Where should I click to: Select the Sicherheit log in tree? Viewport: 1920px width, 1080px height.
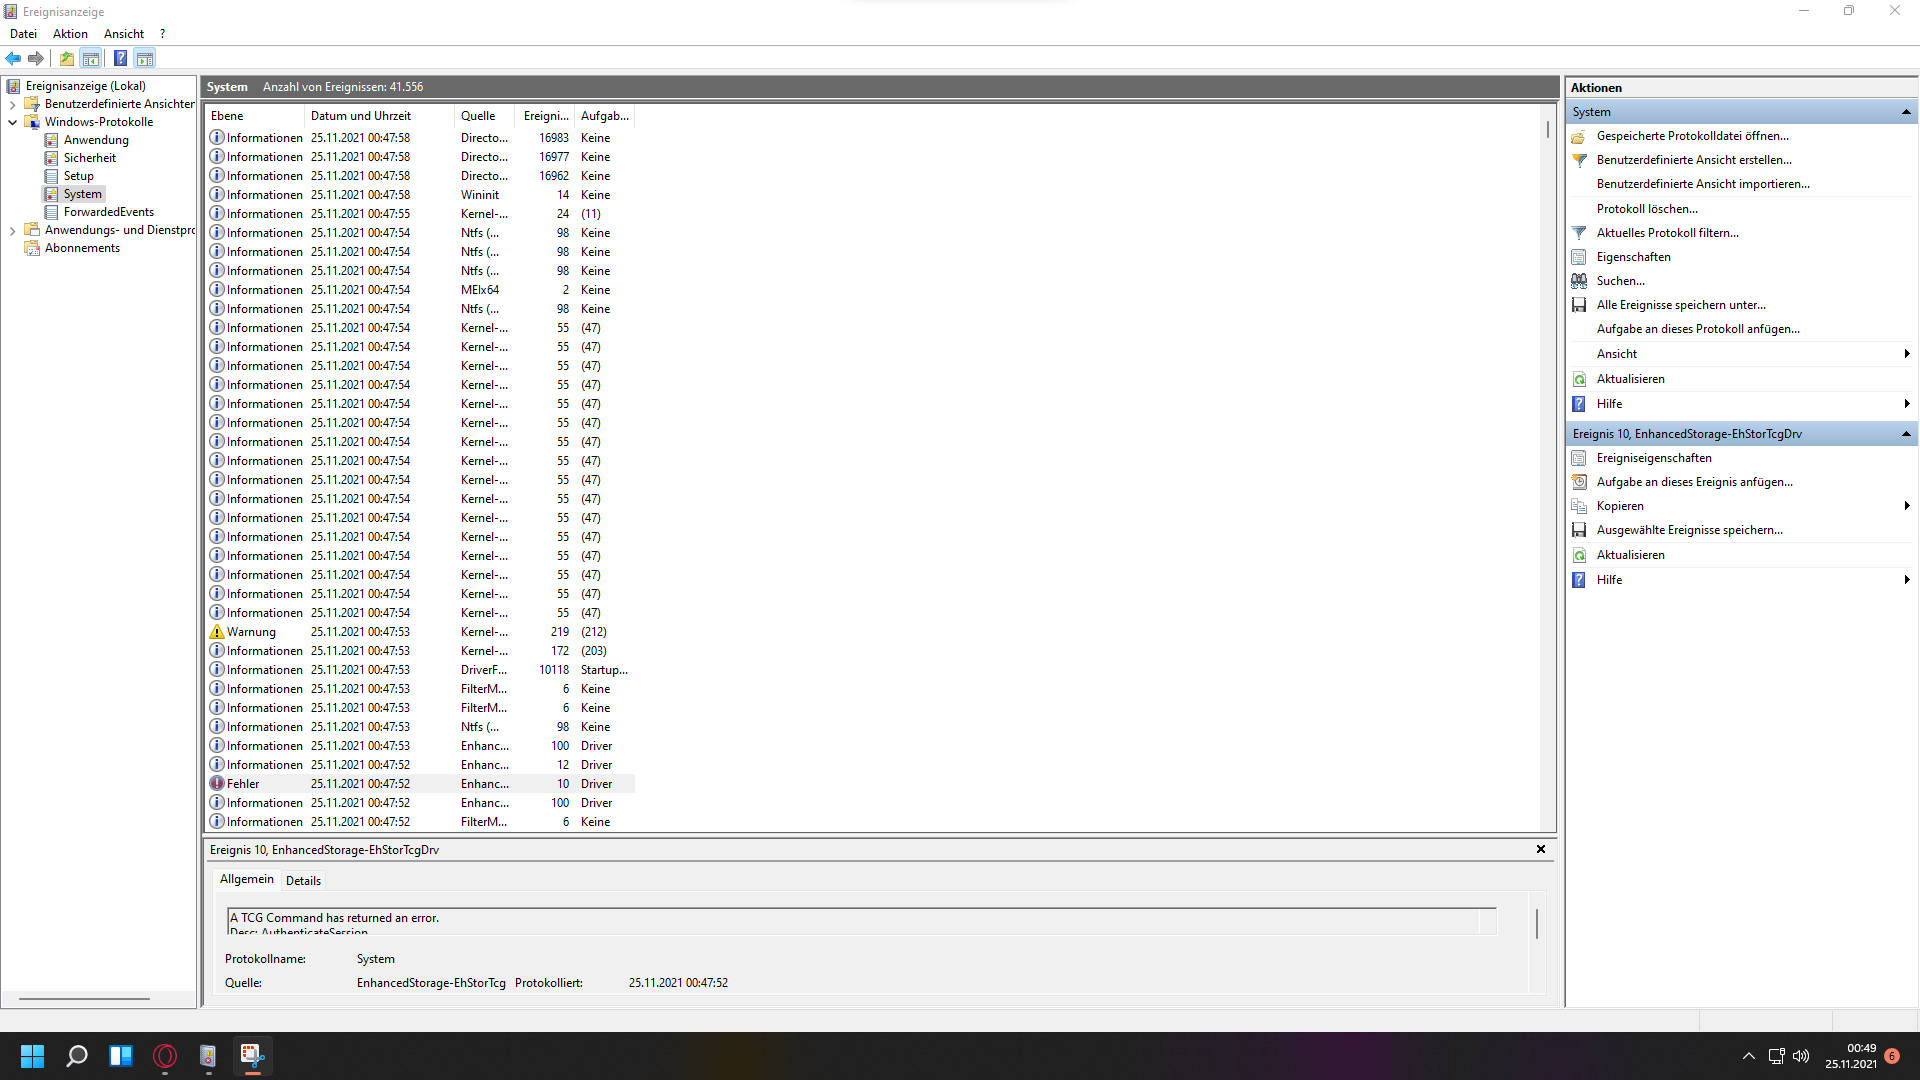click(x=90, y=158)
